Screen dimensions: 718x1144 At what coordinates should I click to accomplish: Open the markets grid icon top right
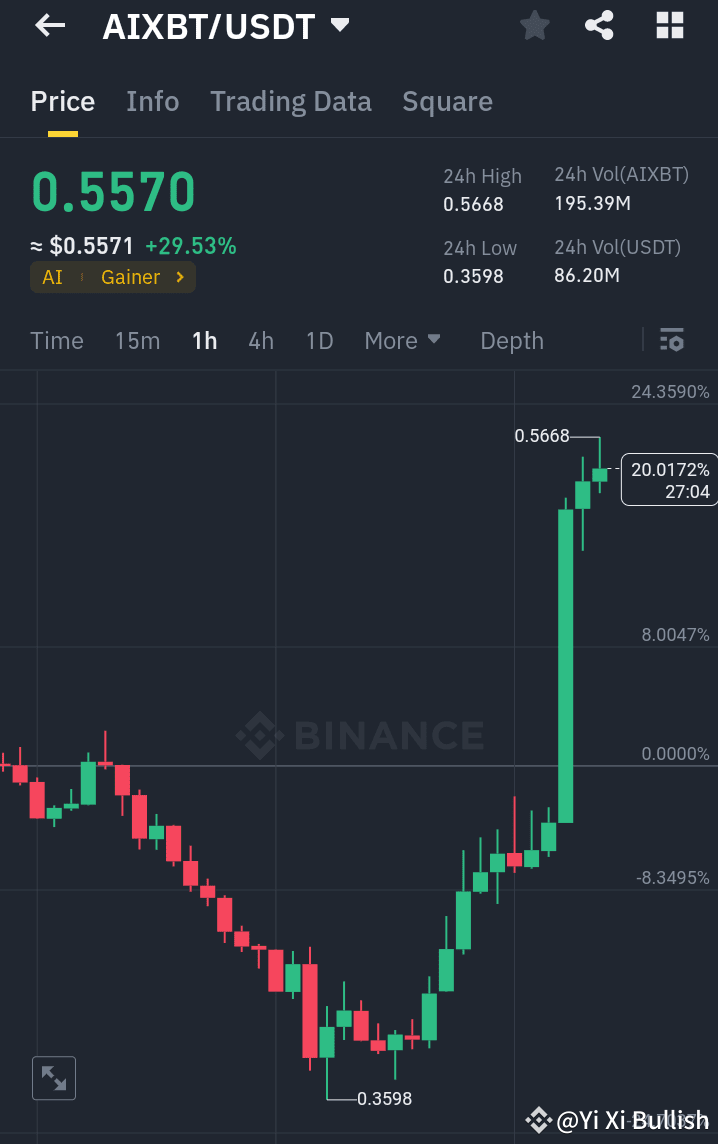[668, 26]
